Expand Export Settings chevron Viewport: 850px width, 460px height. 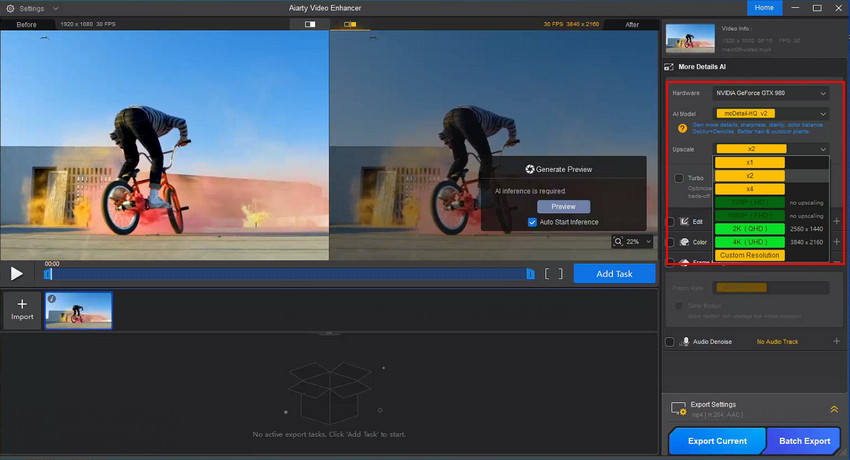pyautogui.click(x=834, y=410)
